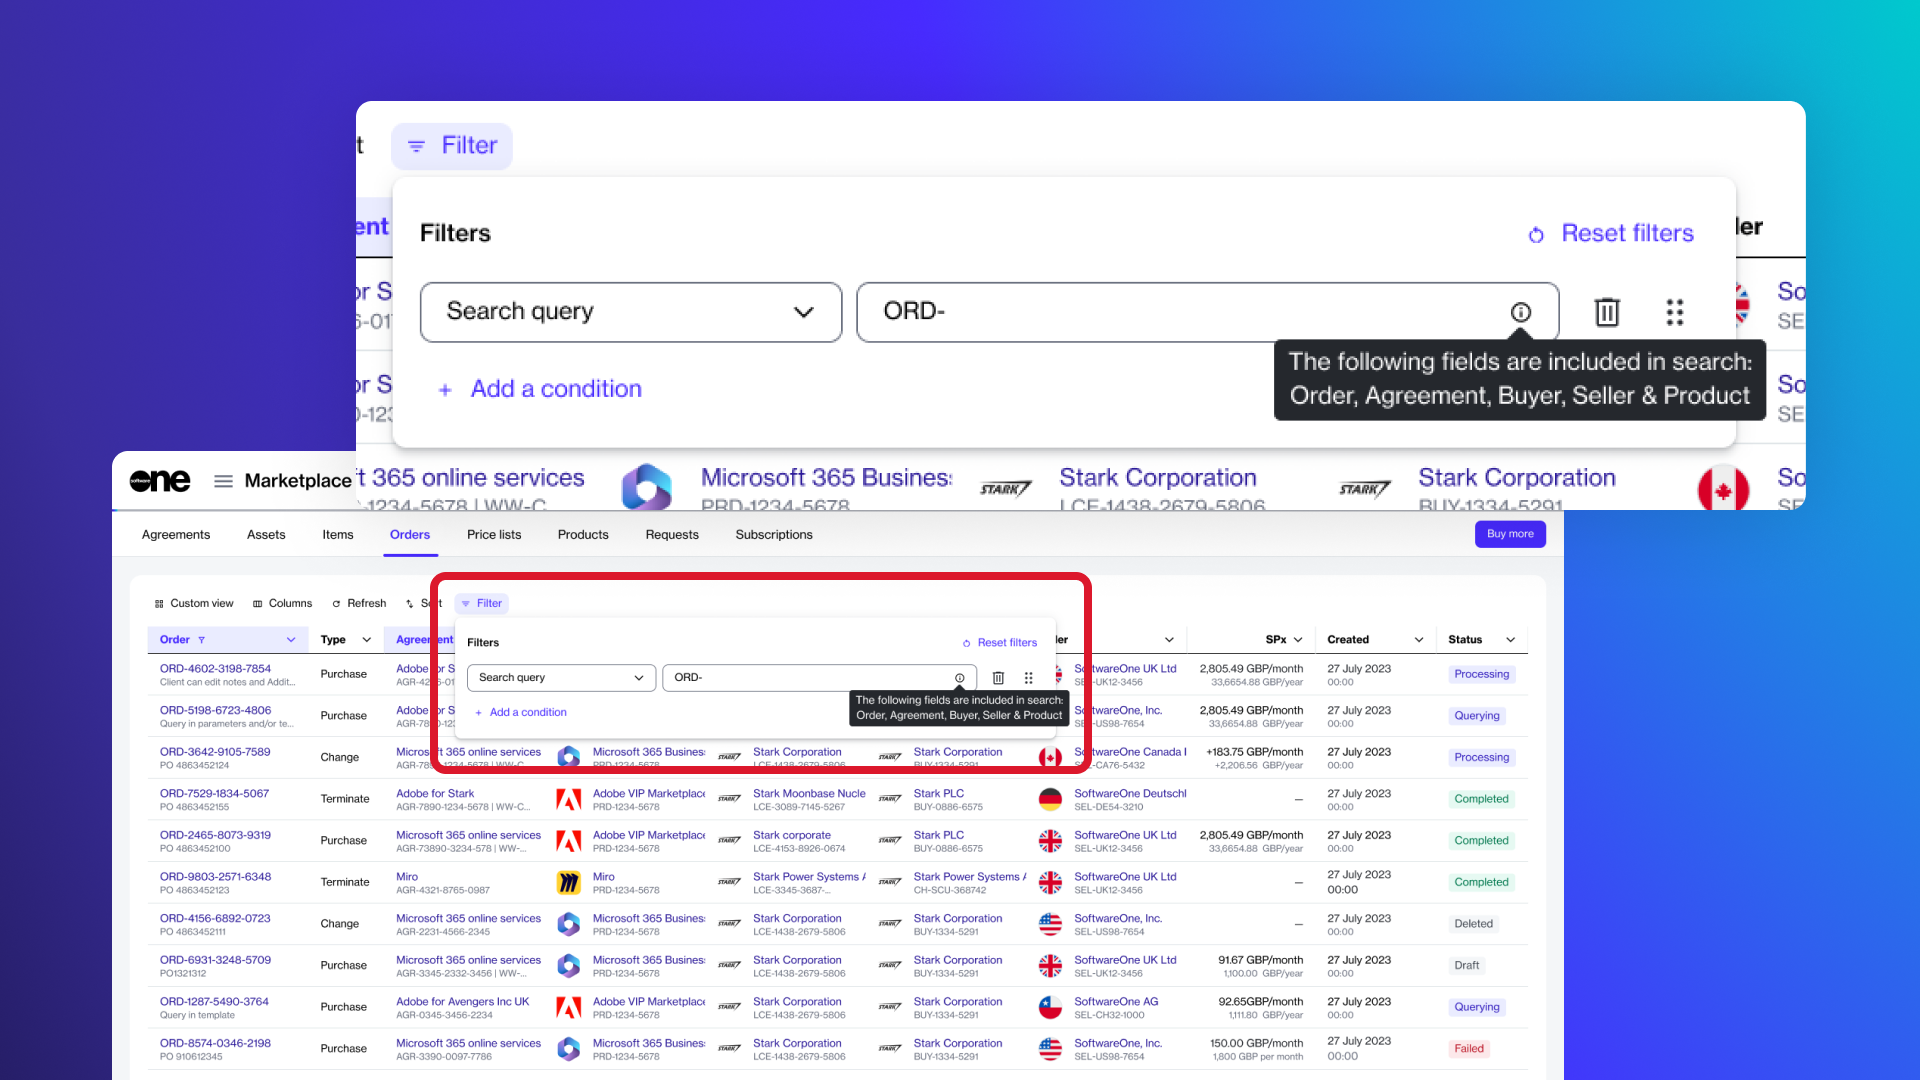This screenshot has width=1920, height=1080.
Task: Click the large trash icon to delete the filter
Action: (x=1606, y=312)
